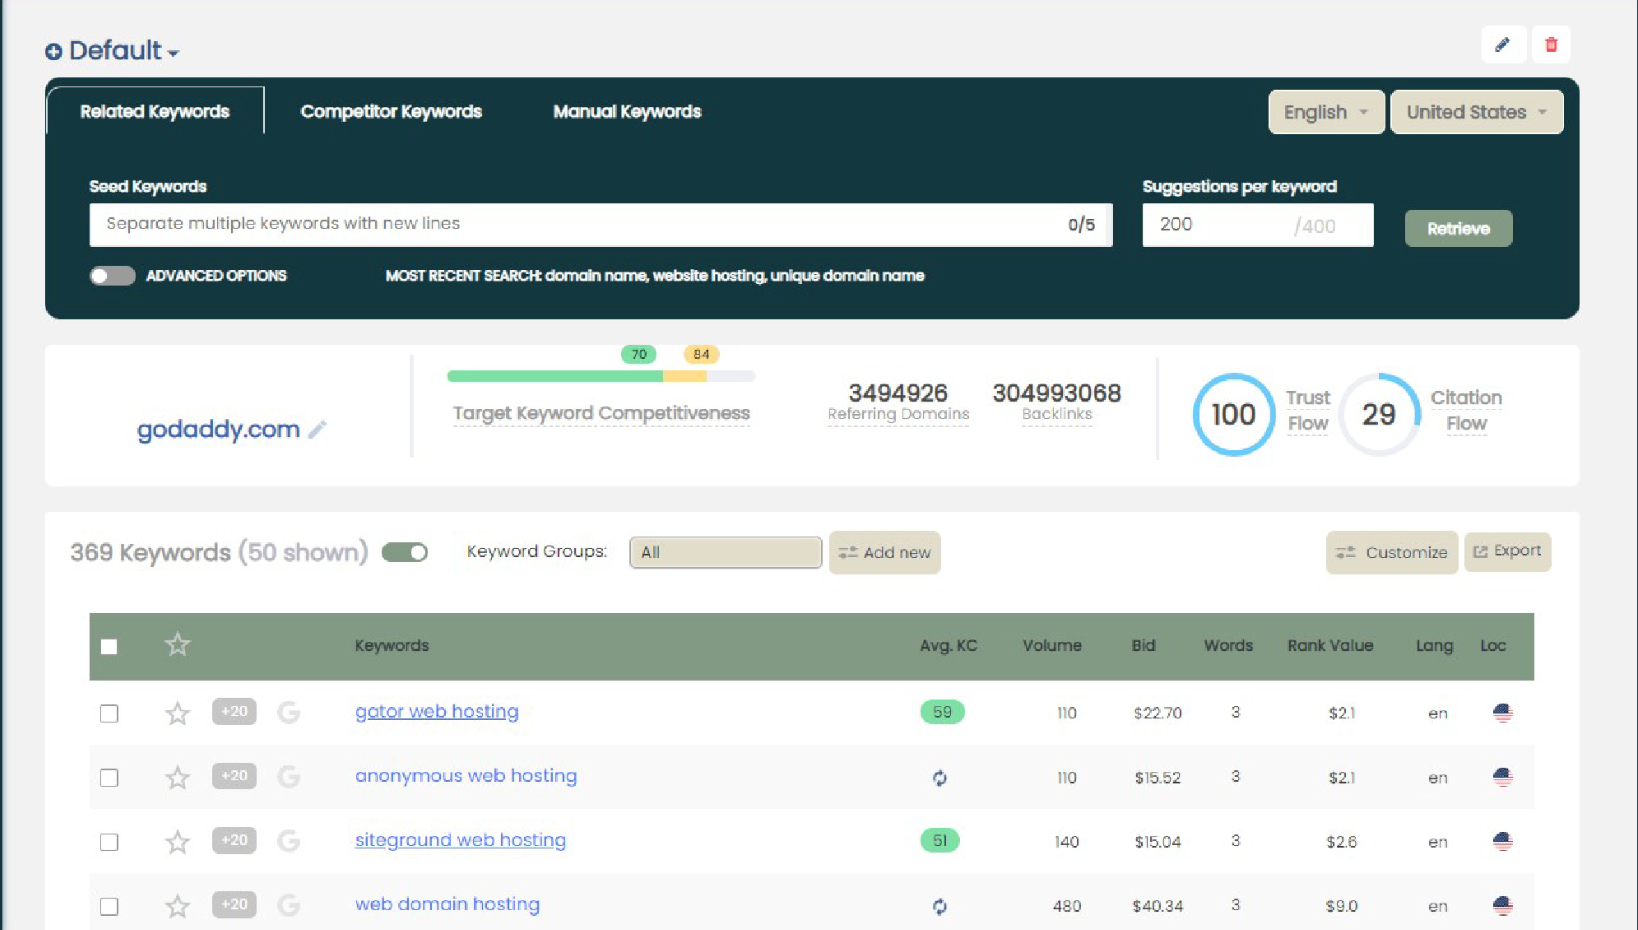Image resolution: width=1638 pixels, height=930 pixels.
Task: Check the web domain hosting row checkbox
Action: 109,906
